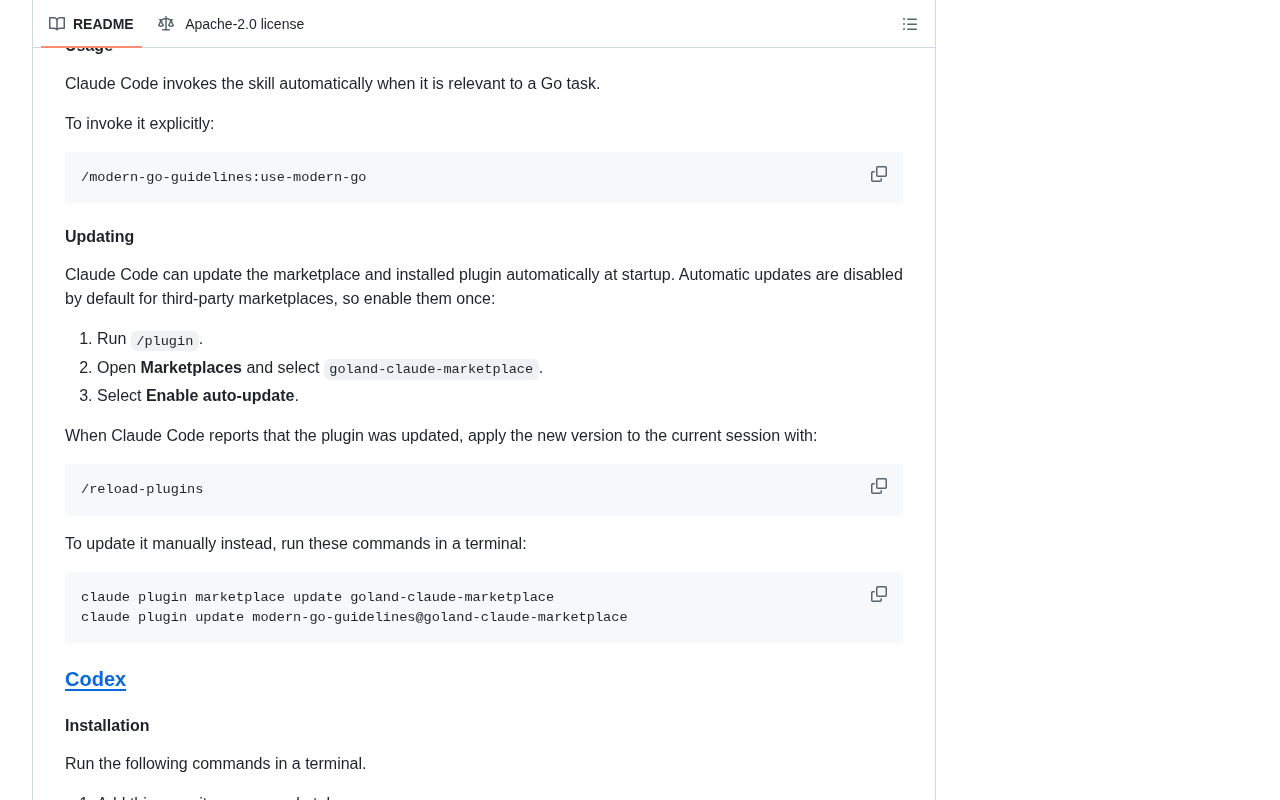Click the inline /plugin code snippet

tap(165, 341)
